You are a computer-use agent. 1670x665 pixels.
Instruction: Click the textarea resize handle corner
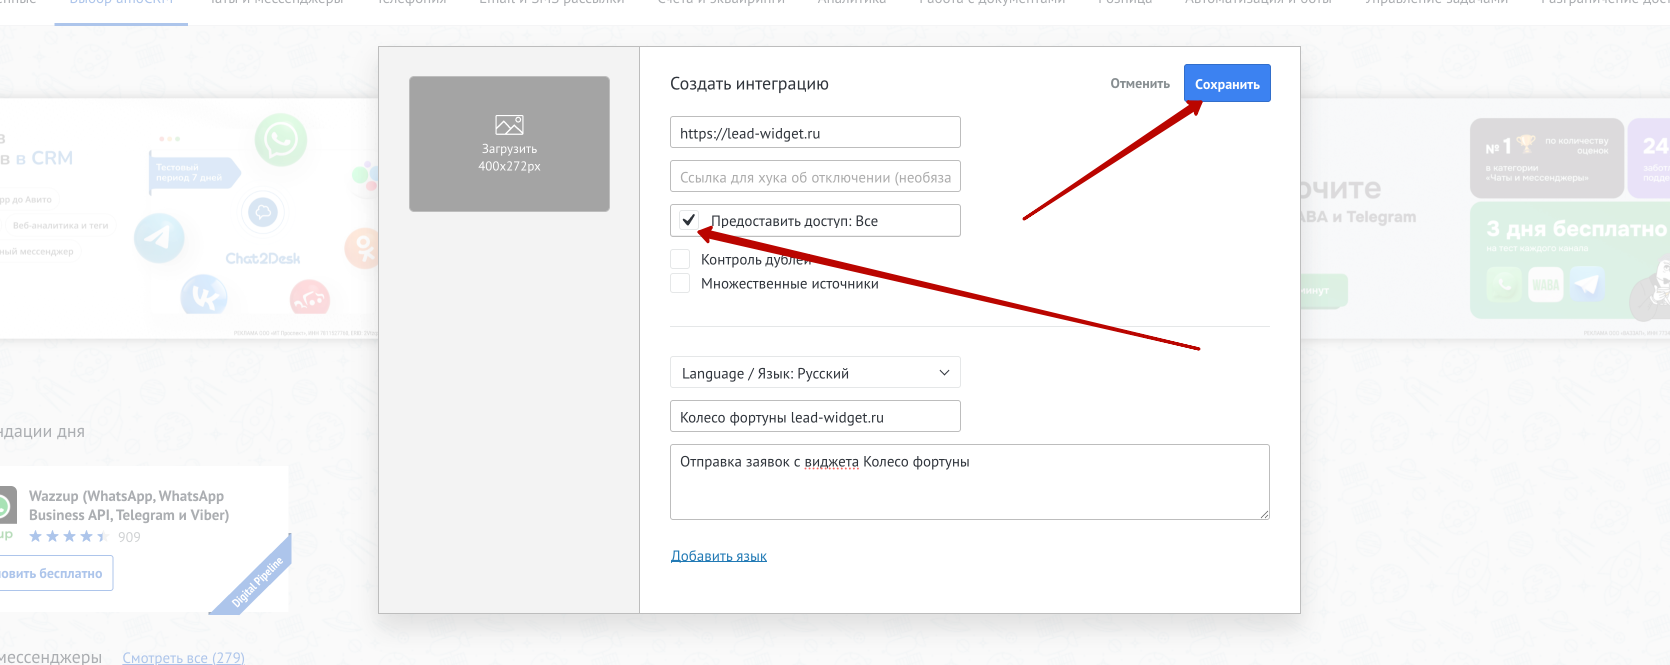click(1264, 514)
